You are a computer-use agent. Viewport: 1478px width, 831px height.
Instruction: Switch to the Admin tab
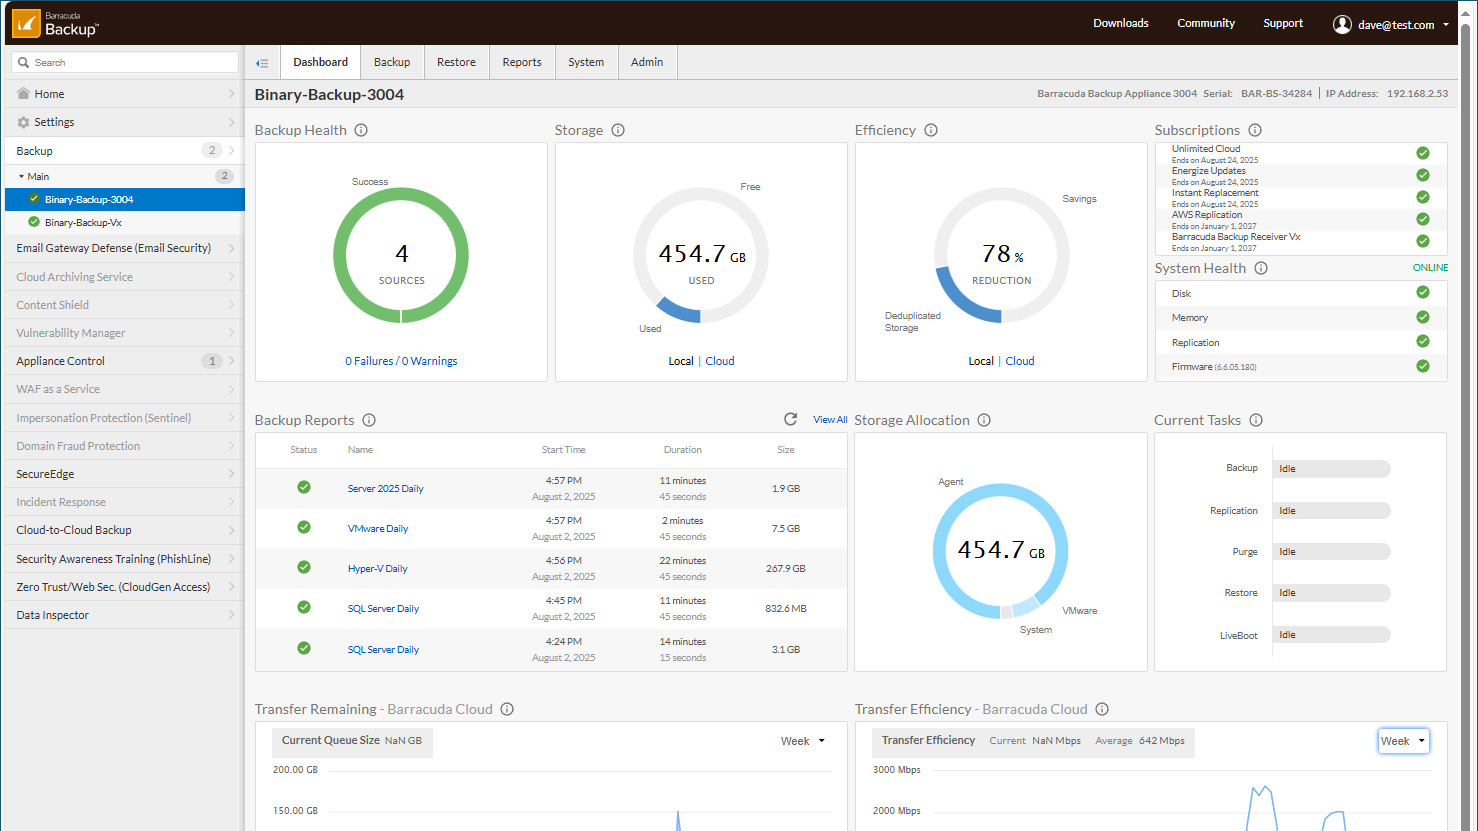click(647, 62)
